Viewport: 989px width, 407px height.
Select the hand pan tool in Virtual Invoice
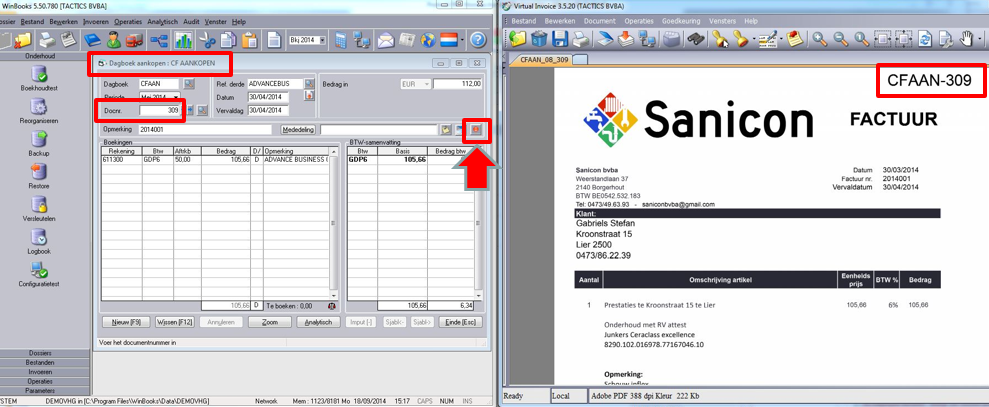(x=967, y=39)
